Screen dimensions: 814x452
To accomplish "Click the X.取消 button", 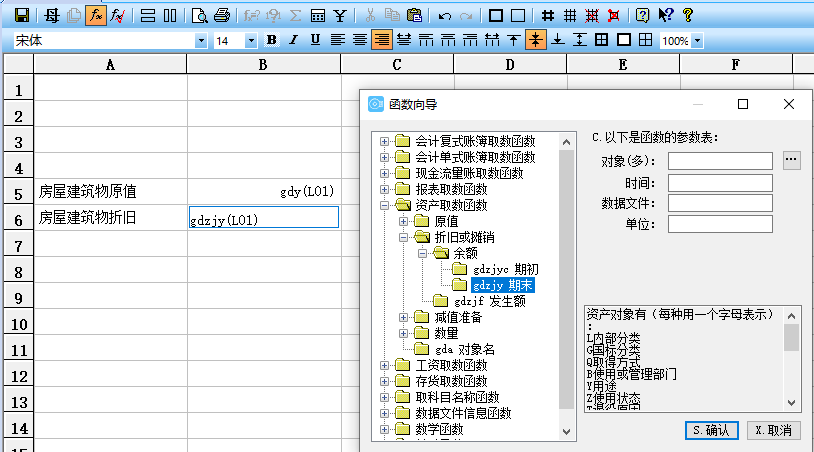I will click(x=774, y=429).
